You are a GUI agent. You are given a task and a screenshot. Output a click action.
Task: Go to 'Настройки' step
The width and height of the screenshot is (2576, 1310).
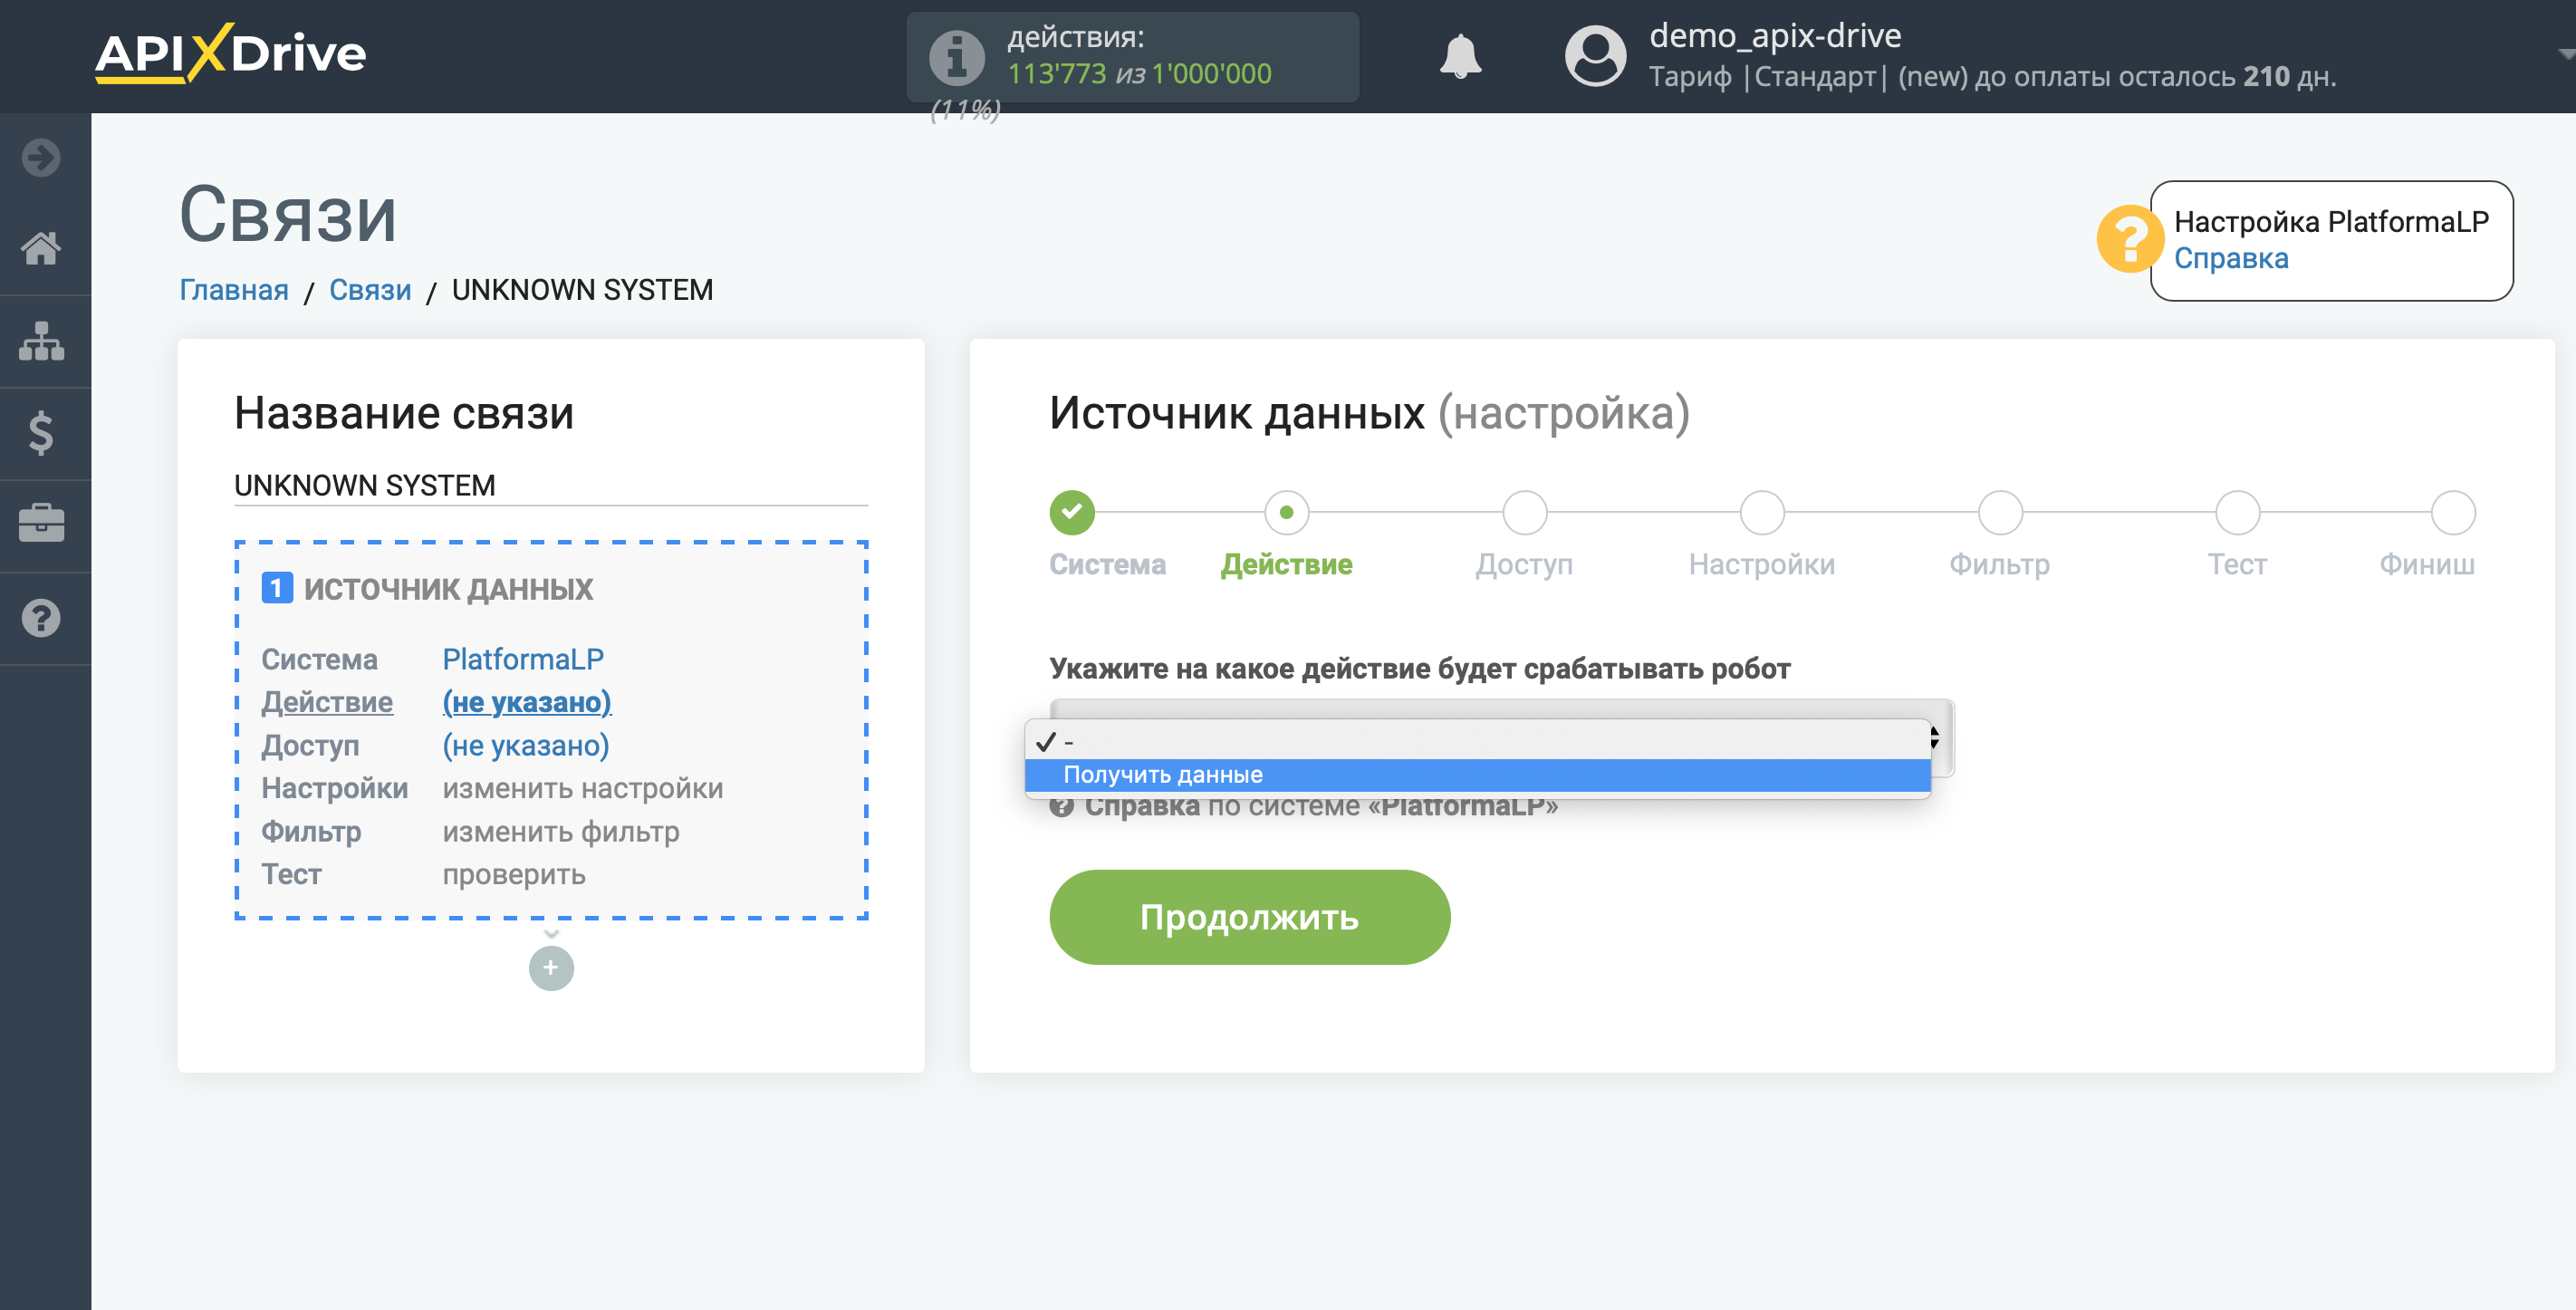[x=1761, y=512]
